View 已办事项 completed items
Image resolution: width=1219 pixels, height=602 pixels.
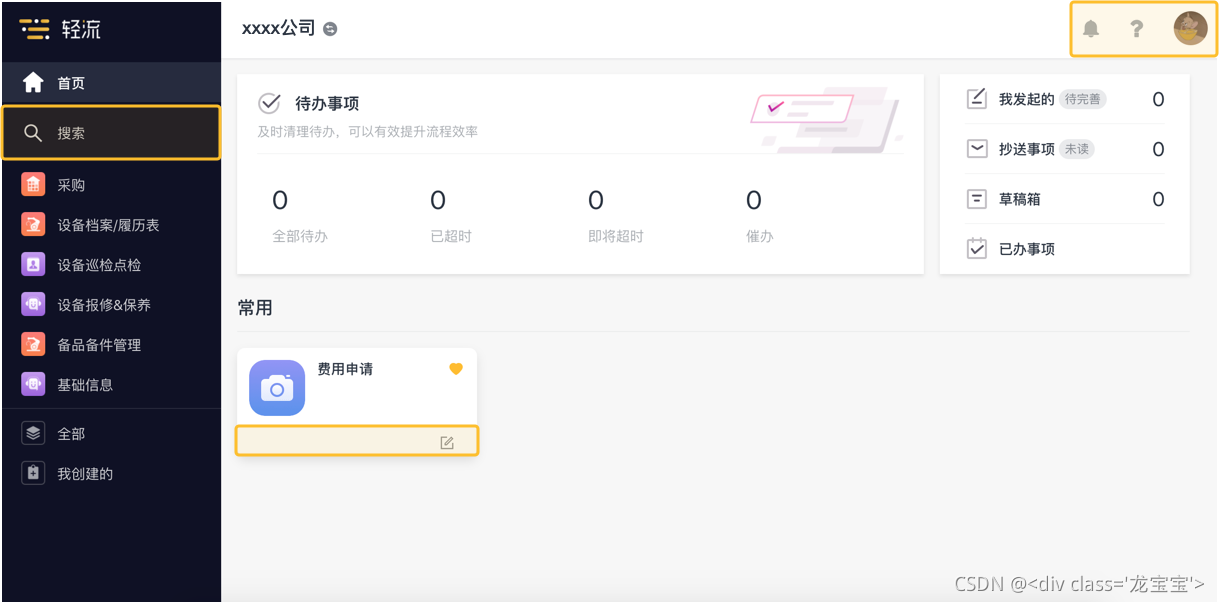1026,249
